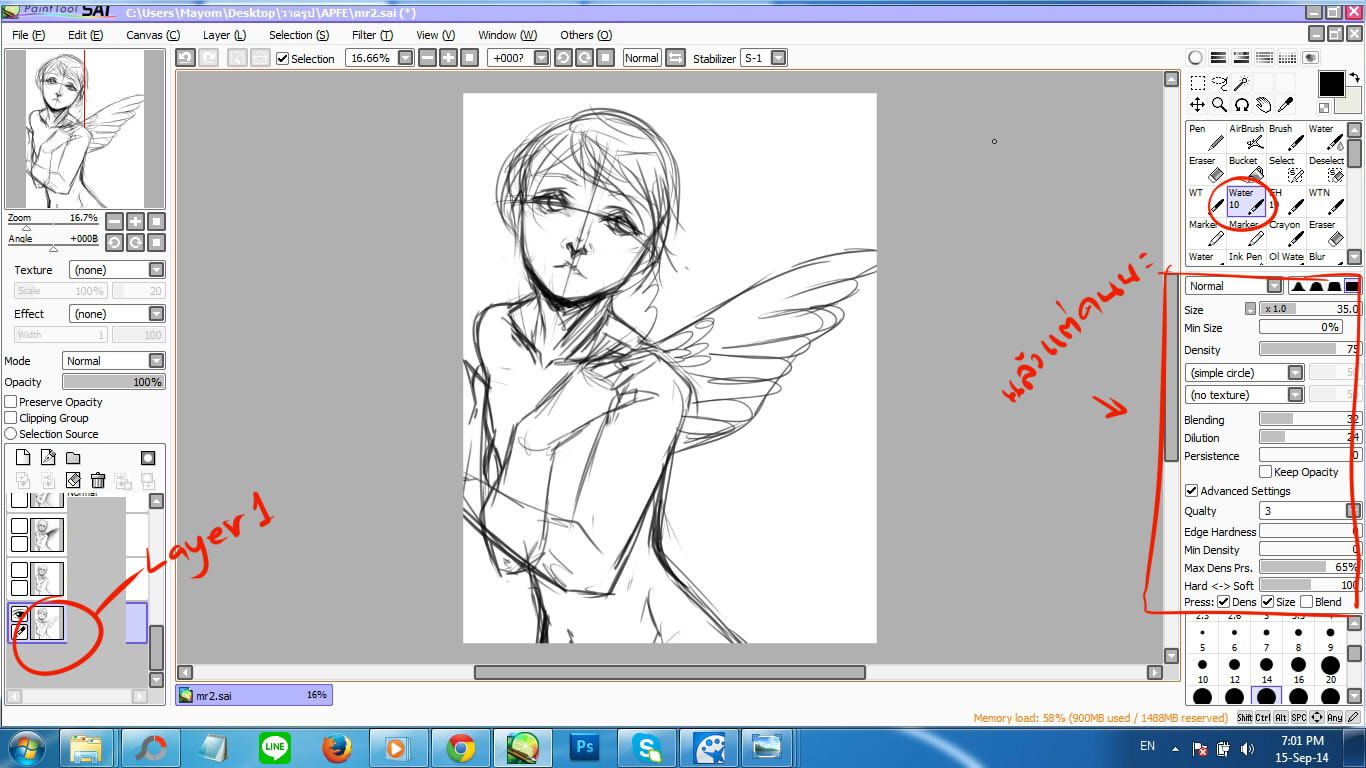
Task: Click the navigator preview thumbnail
Action: coord(85,129)
